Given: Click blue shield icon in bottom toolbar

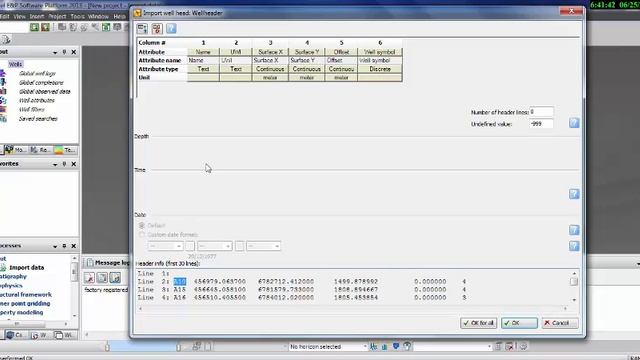Looking at the screenshot, I should pos(396,347).
